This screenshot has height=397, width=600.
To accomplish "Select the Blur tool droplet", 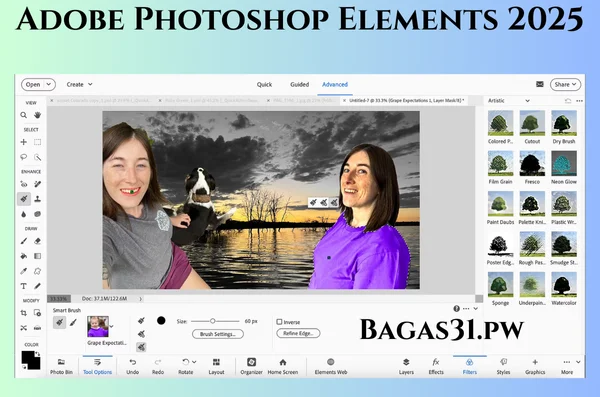I will (24, 214).
